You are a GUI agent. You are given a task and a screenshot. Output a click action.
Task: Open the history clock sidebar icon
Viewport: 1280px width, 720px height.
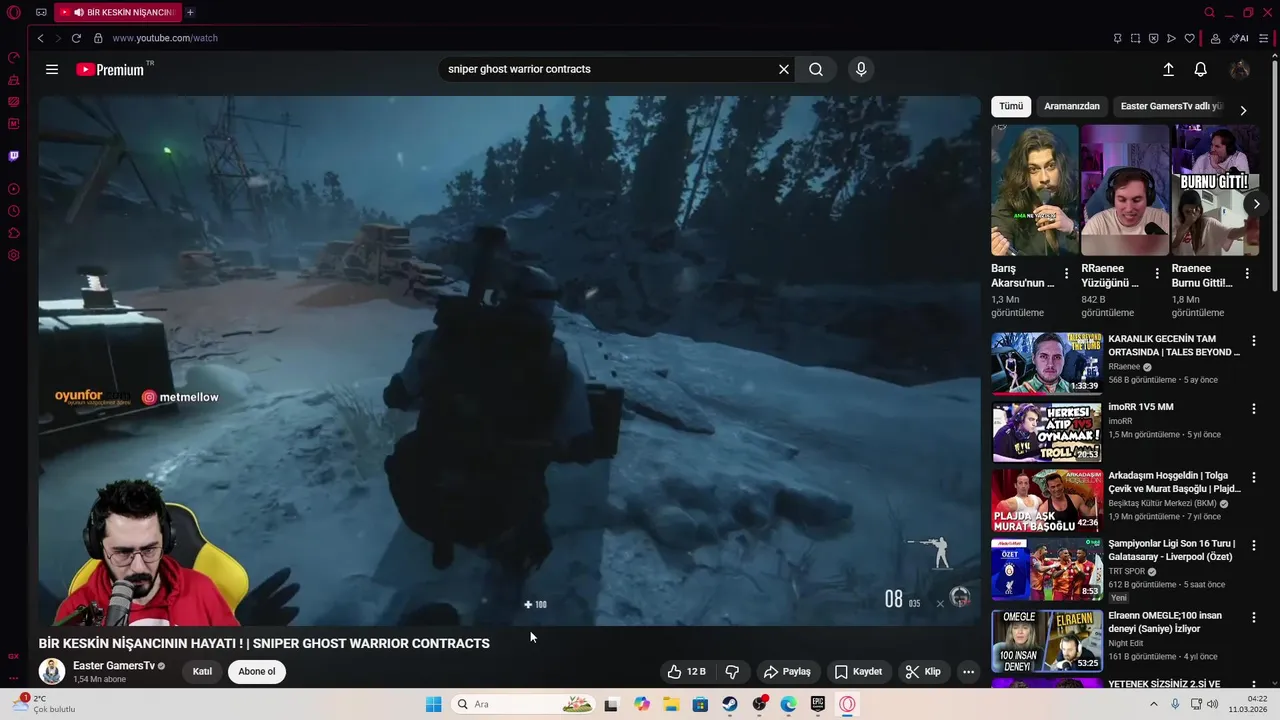tap(14, 211)
